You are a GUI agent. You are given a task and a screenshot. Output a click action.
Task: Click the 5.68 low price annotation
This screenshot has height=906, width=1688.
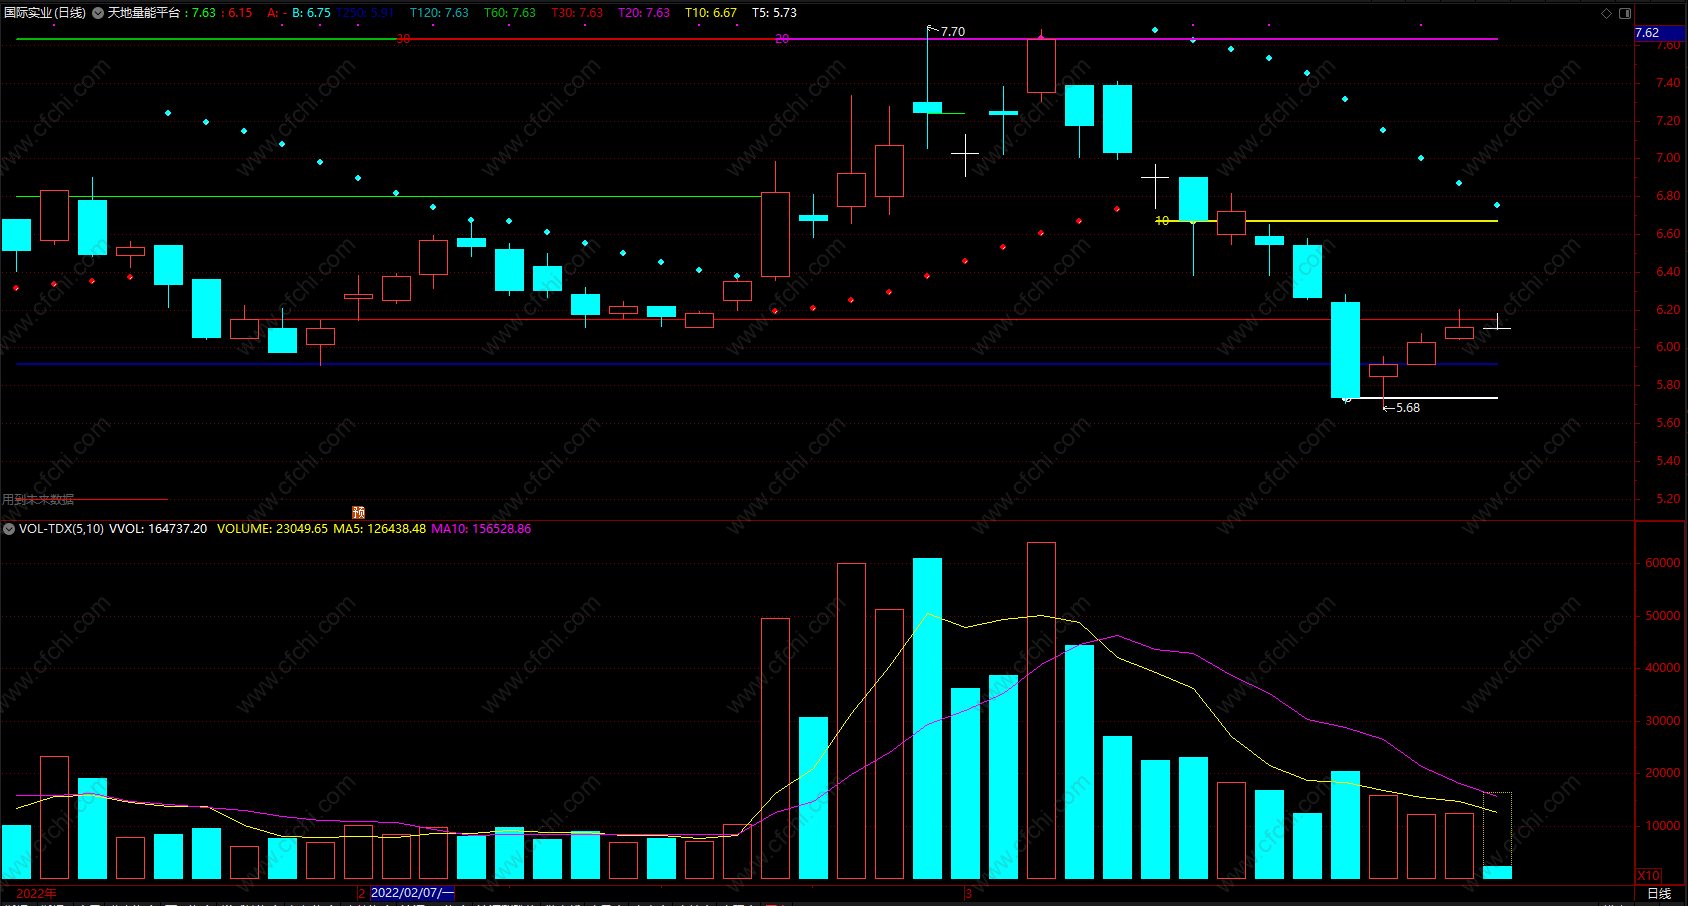coord(1408,408)
